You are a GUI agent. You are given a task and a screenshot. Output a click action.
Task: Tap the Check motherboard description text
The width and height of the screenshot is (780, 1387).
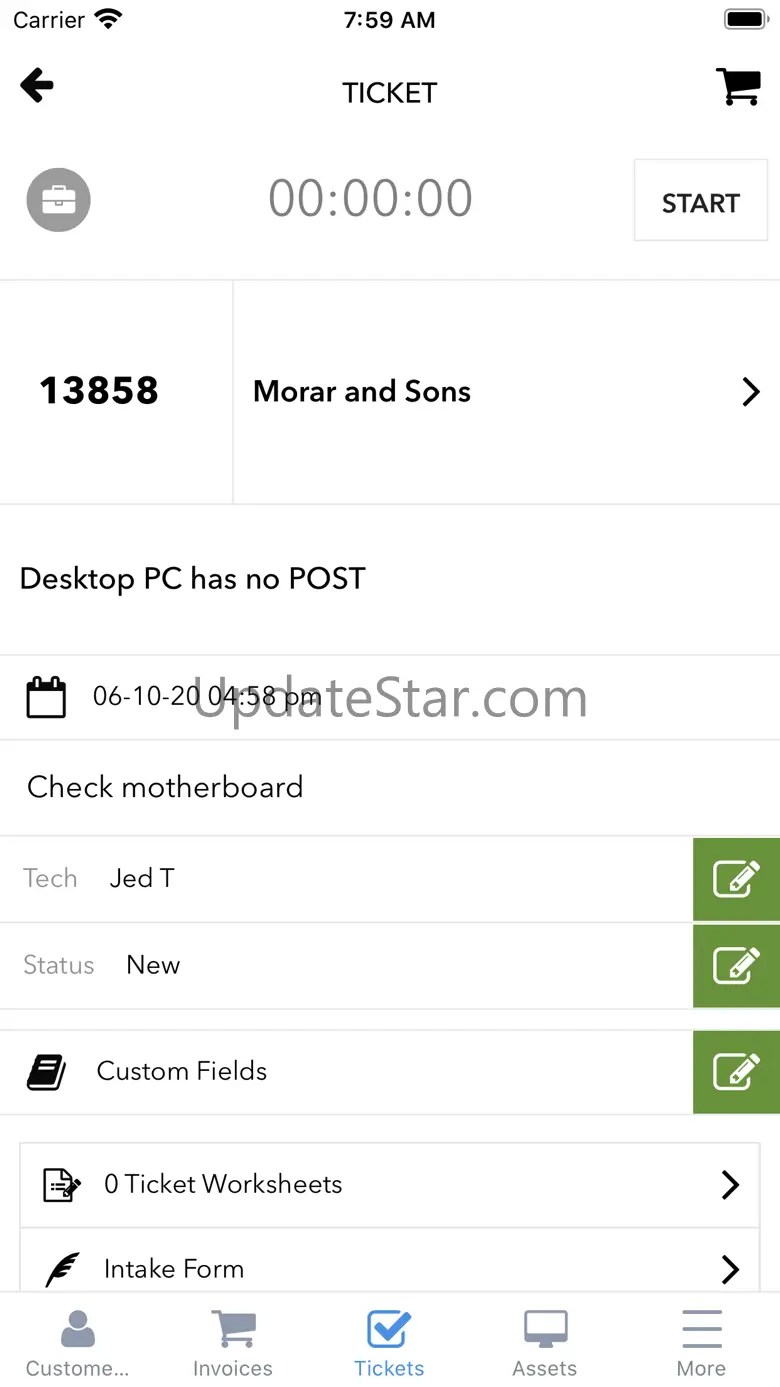[x=165, y=787]
